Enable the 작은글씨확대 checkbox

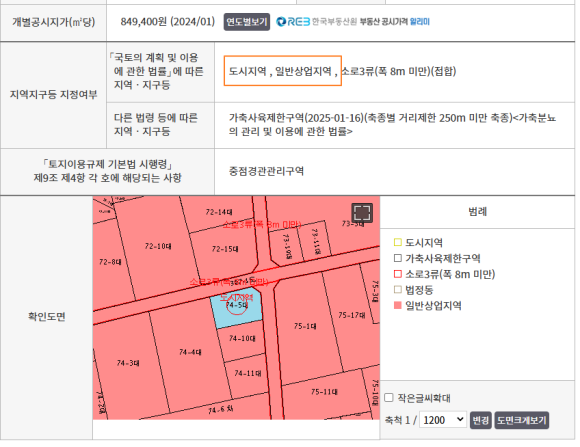point(389,398)
